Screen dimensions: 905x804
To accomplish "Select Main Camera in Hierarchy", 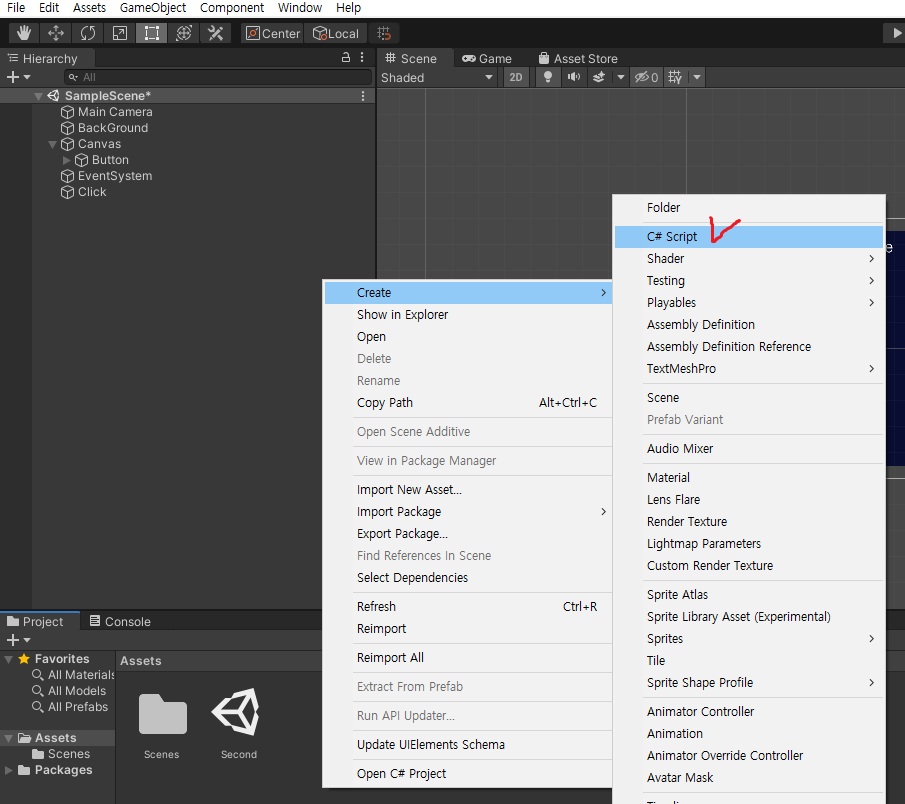I will click(107, 112).
